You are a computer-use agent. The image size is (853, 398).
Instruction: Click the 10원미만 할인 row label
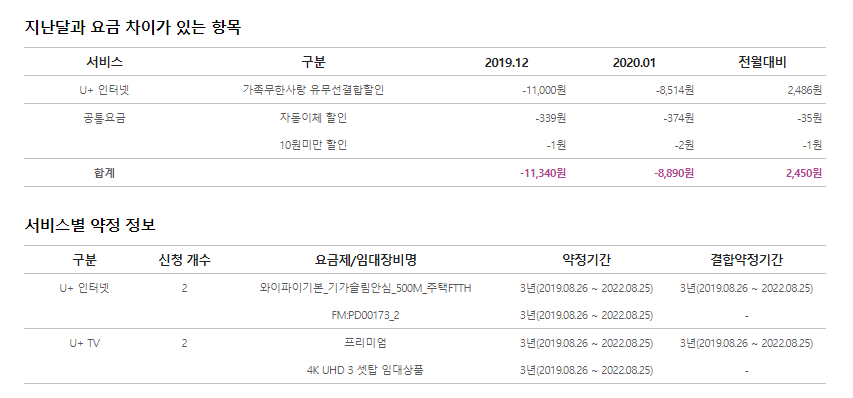[x=313, y=145]
